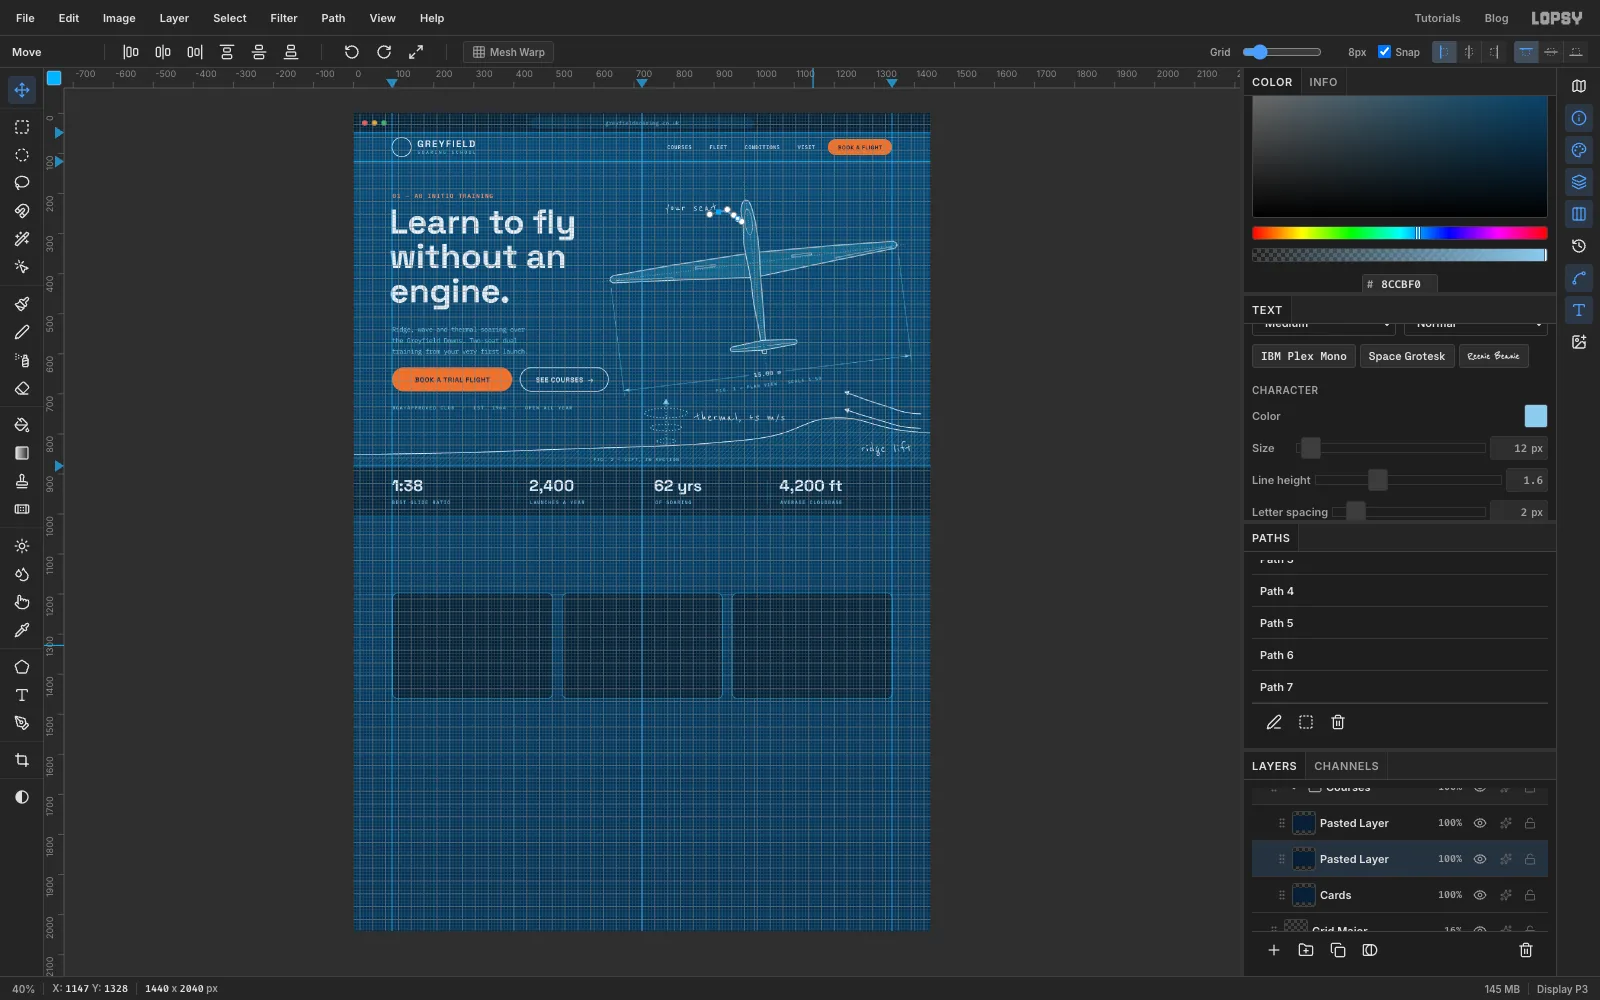The height and width of the screenshot is (1000, 1600).
Task: Toggle the Snap checkbox
Action: [x=1385, y=52]
